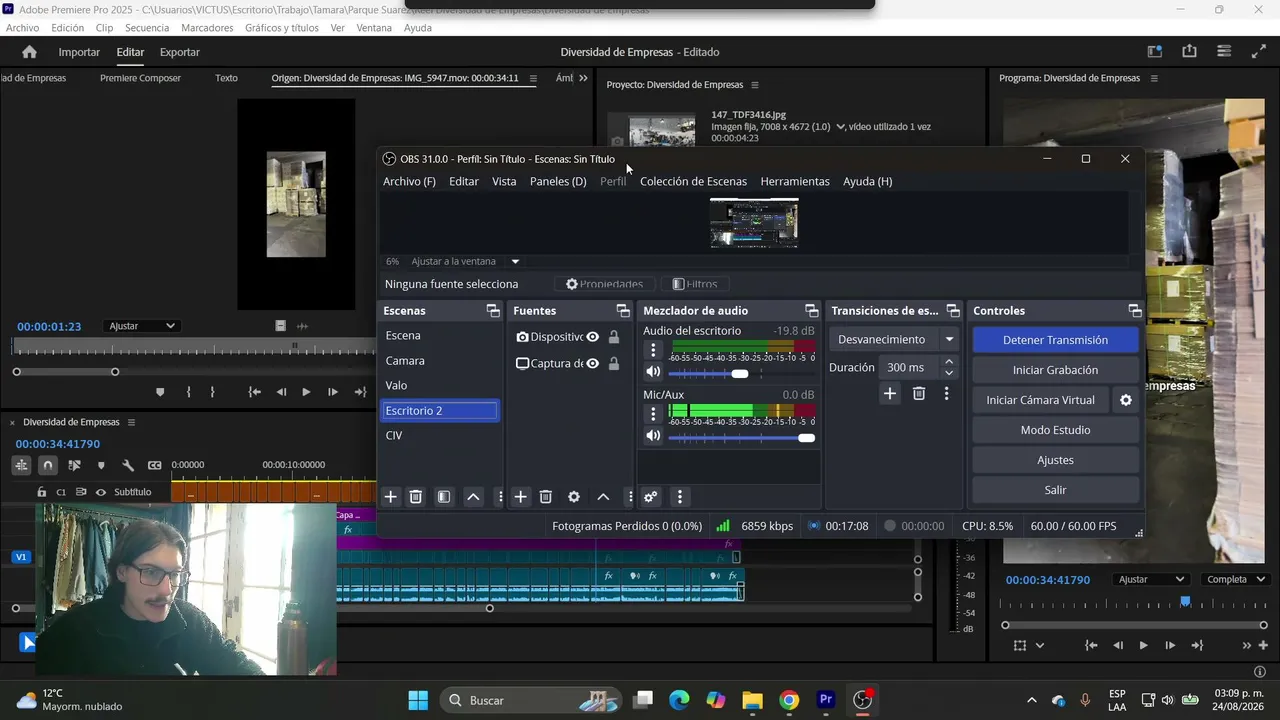Delete the selected scene in OBS Escenas
This screenshot has width=1280, height=720.
click(416, 497)
